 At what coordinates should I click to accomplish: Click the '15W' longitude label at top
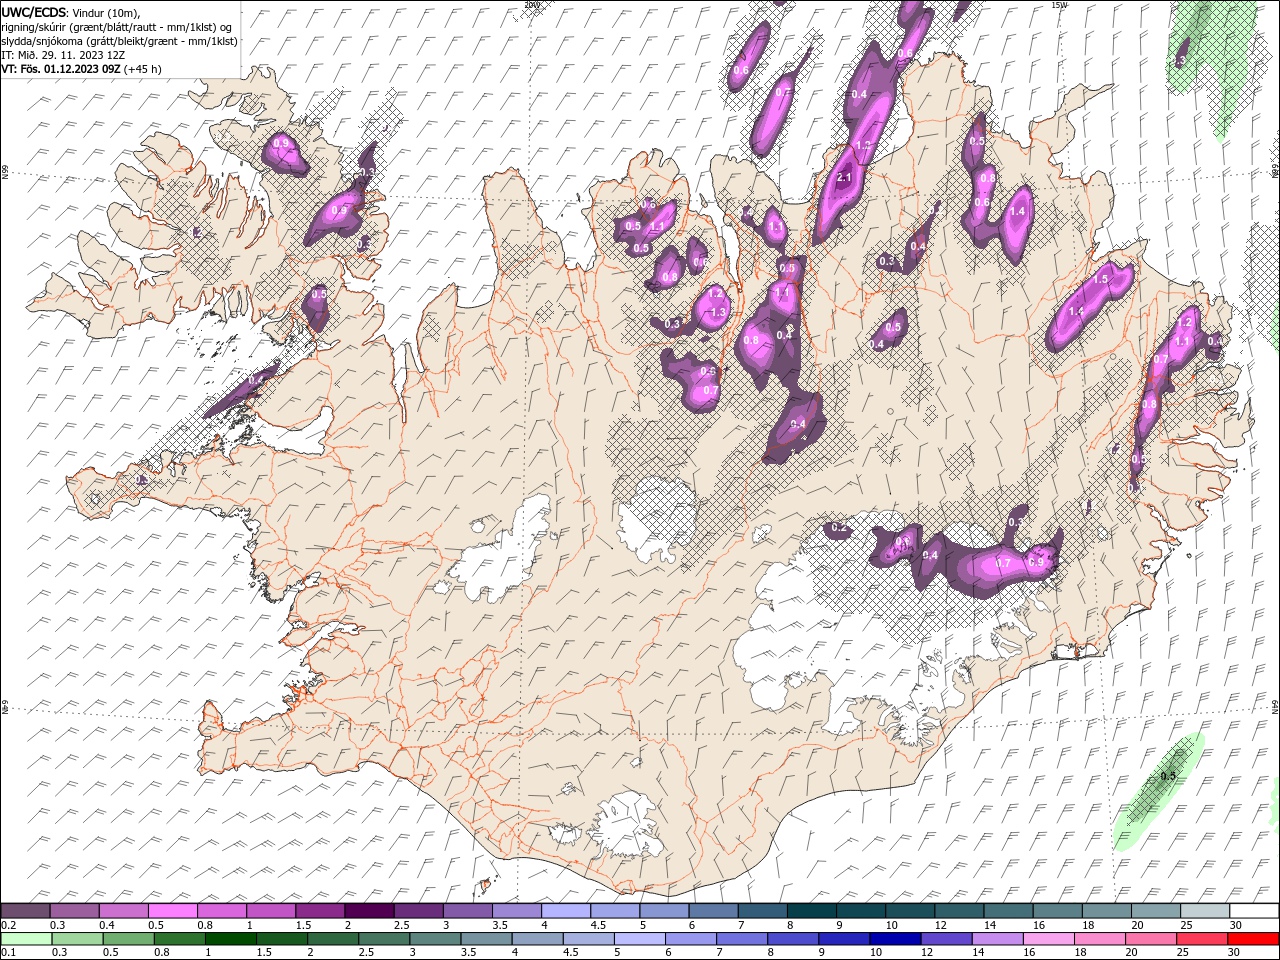(x=1059, y=5)
